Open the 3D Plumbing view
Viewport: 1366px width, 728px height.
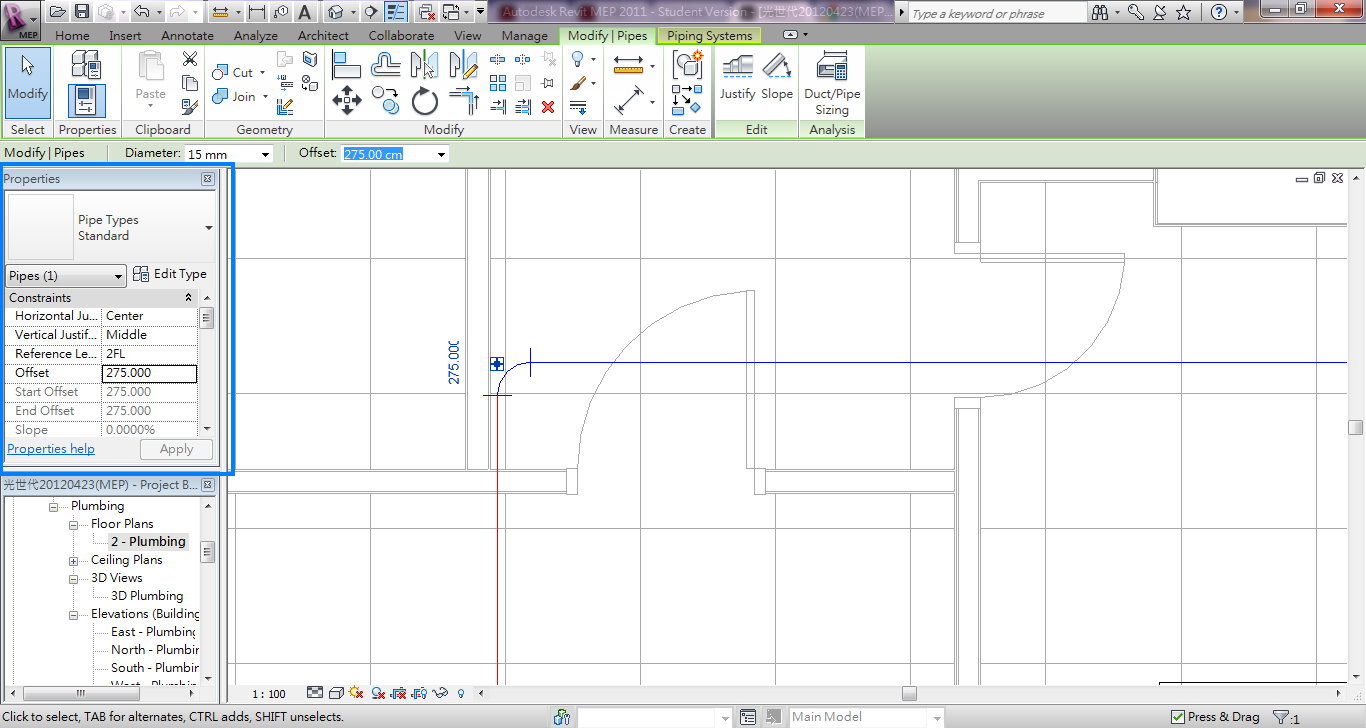tap(147, 596)
